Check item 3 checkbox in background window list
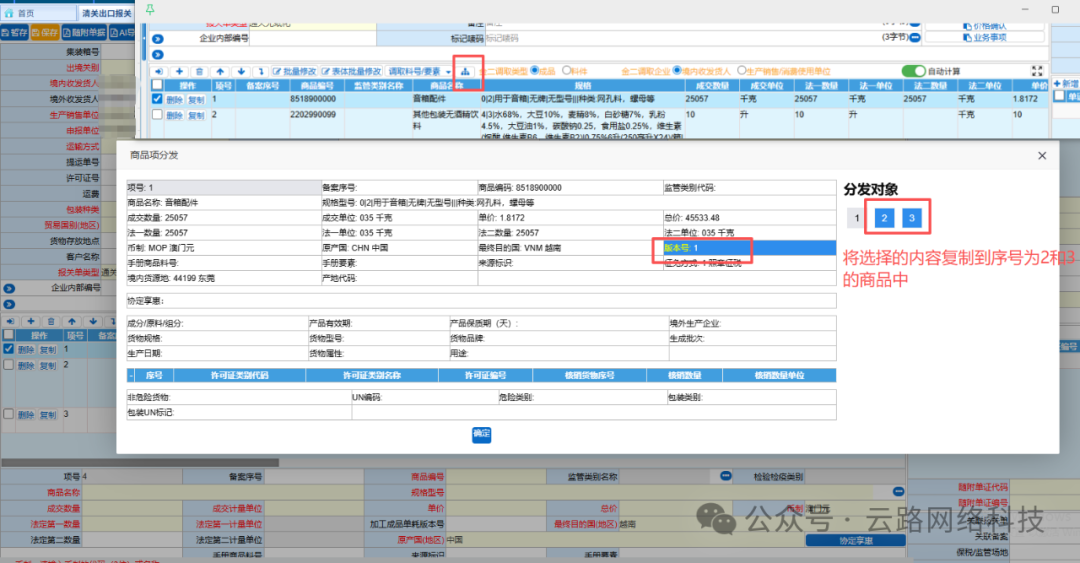Screen dimensions: 1080x563 [x=8, y=414]
